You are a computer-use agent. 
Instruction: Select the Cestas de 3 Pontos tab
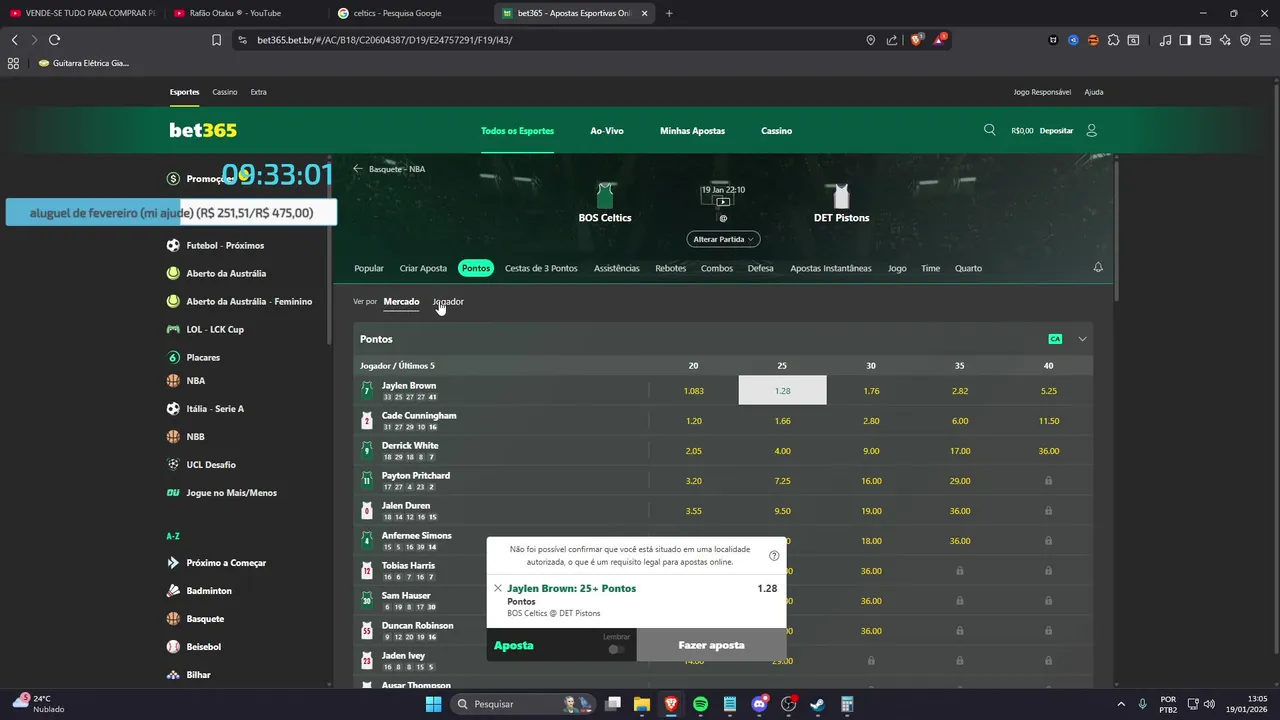pyautogui.click(x=541, y=268)
